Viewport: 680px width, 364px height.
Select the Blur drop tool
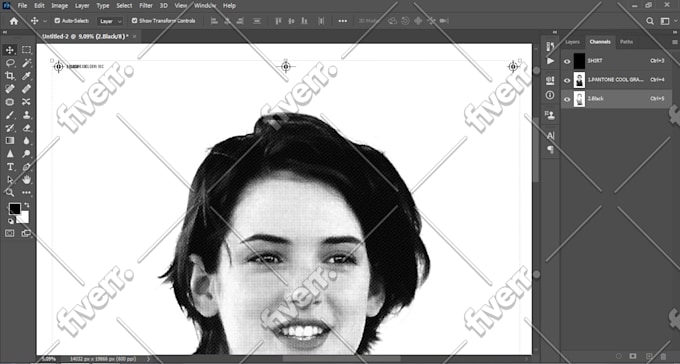pyautogui.click(x=26, y=141)
